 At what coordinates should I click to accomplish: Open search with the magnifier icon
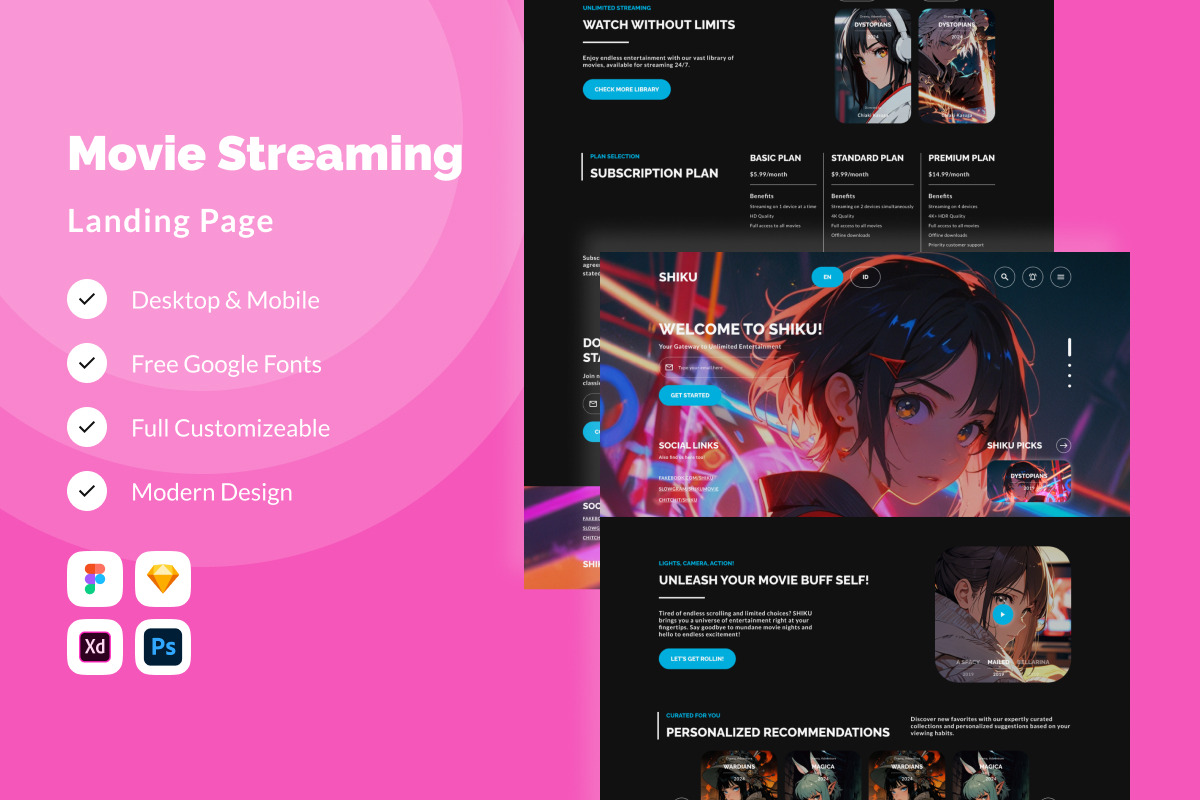(1005, 277)
